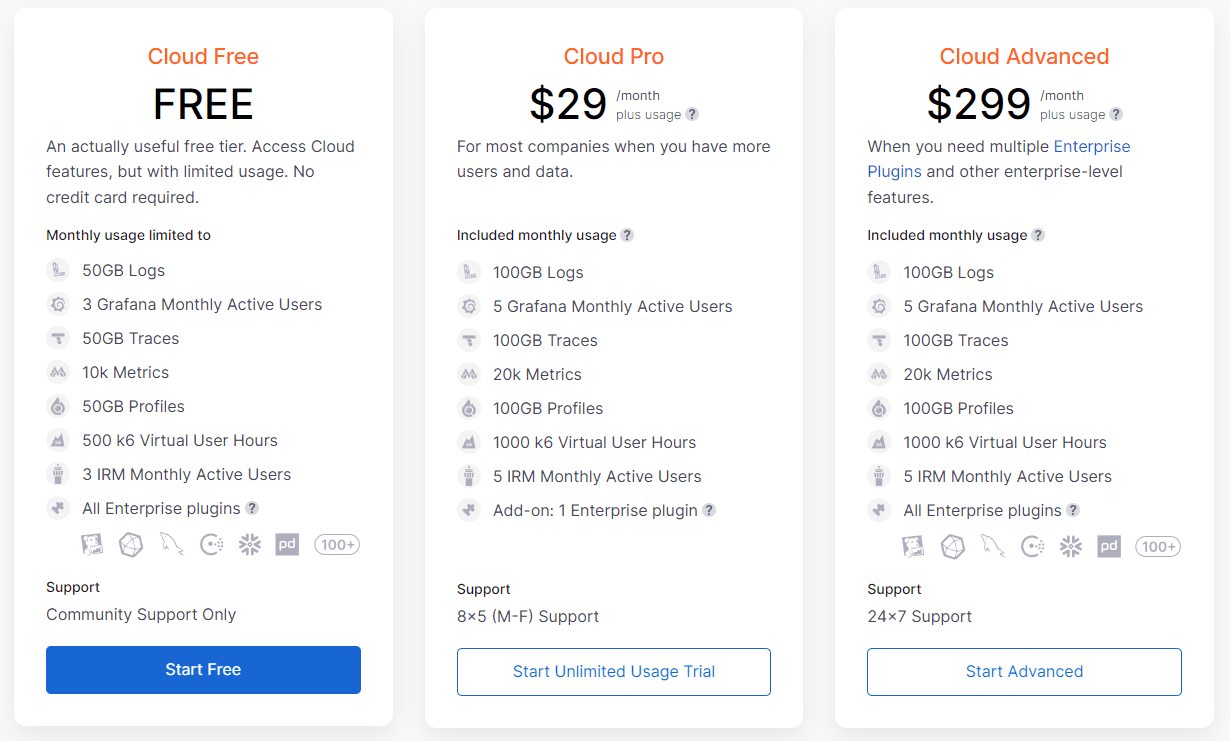This screenshot has width=1230, height=741.
Task: Click the Cloud Advanced plan title
Action: [1024, 57]
